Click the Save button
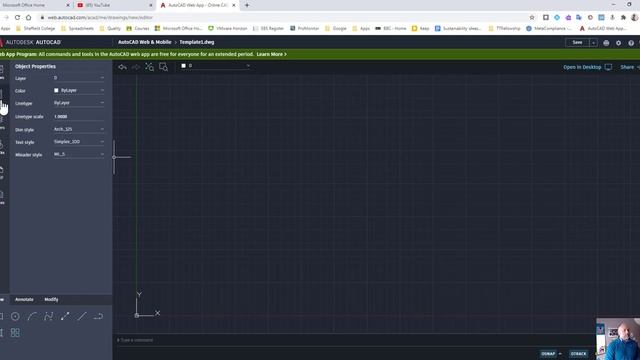 pyautogui.click(x=577, y=42)
